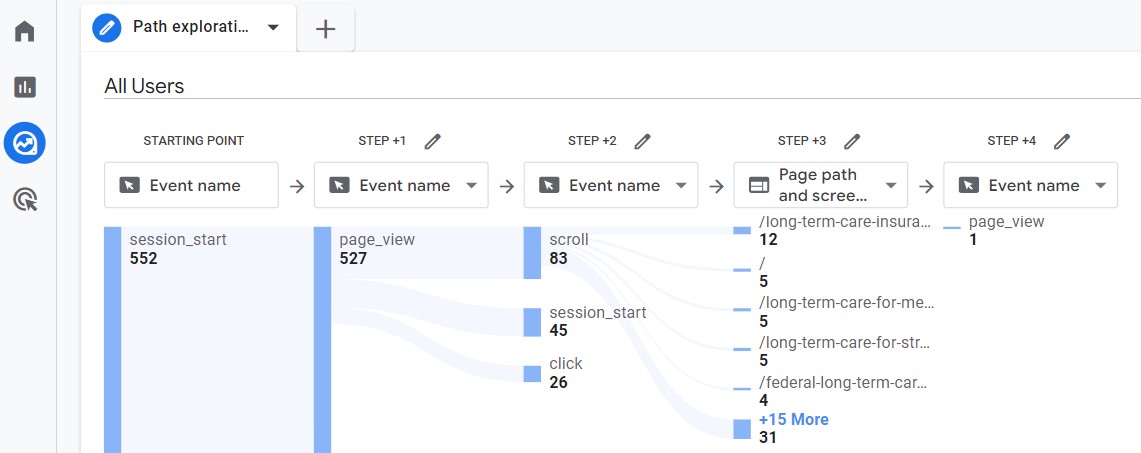Expand the Page path and screen dropdown
Image resolution: width=1141 pixels, height=453 pixels.
(821, 185)
